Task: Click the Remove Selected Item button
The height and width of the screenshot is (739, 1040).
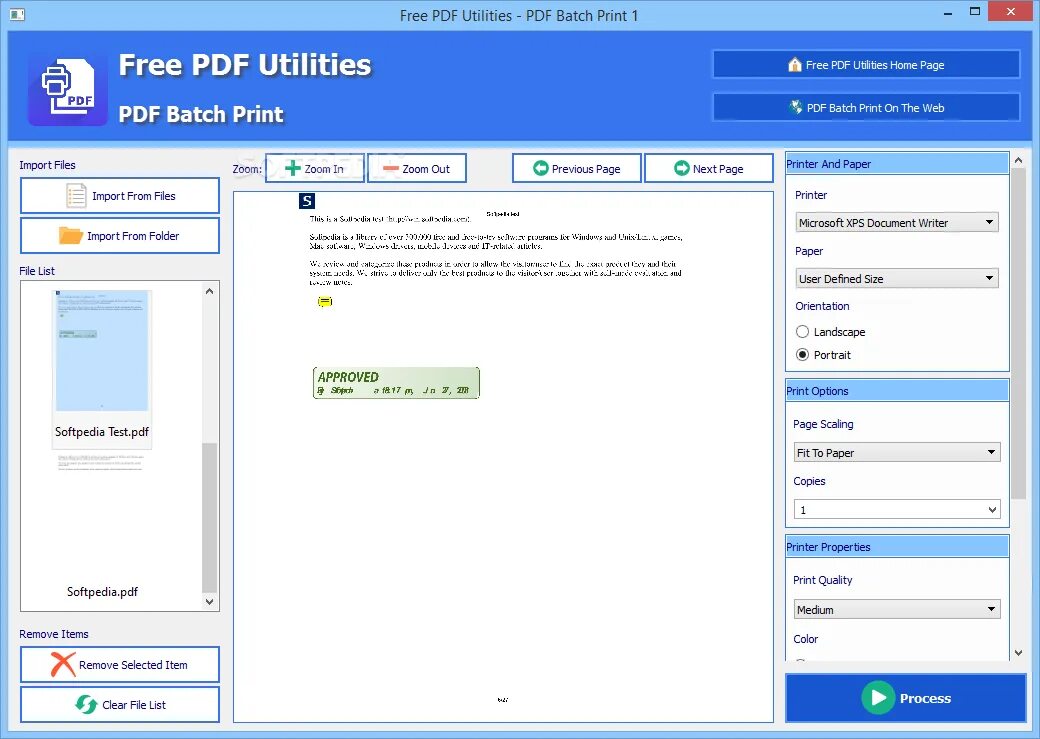Action: [x=119, y=665]
